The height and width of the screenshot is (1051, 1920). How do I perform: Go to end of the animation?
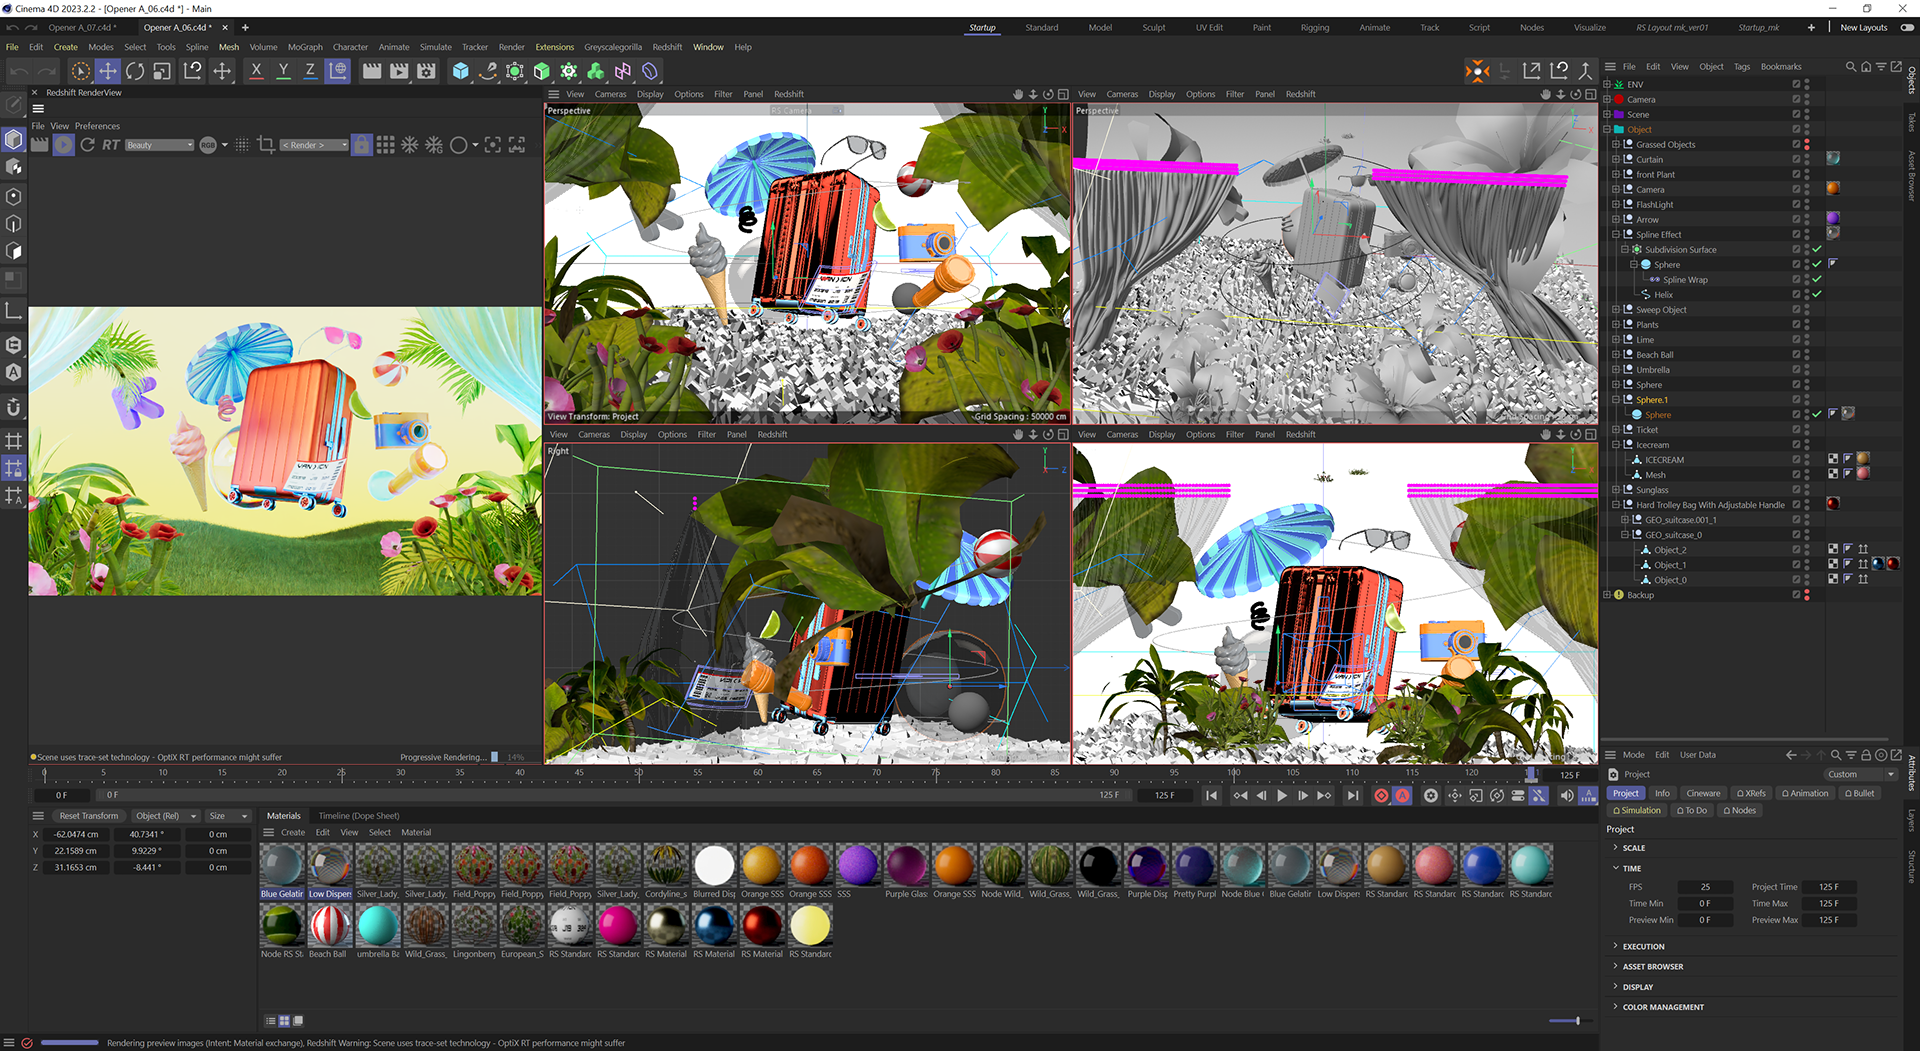coord(1352,796)
